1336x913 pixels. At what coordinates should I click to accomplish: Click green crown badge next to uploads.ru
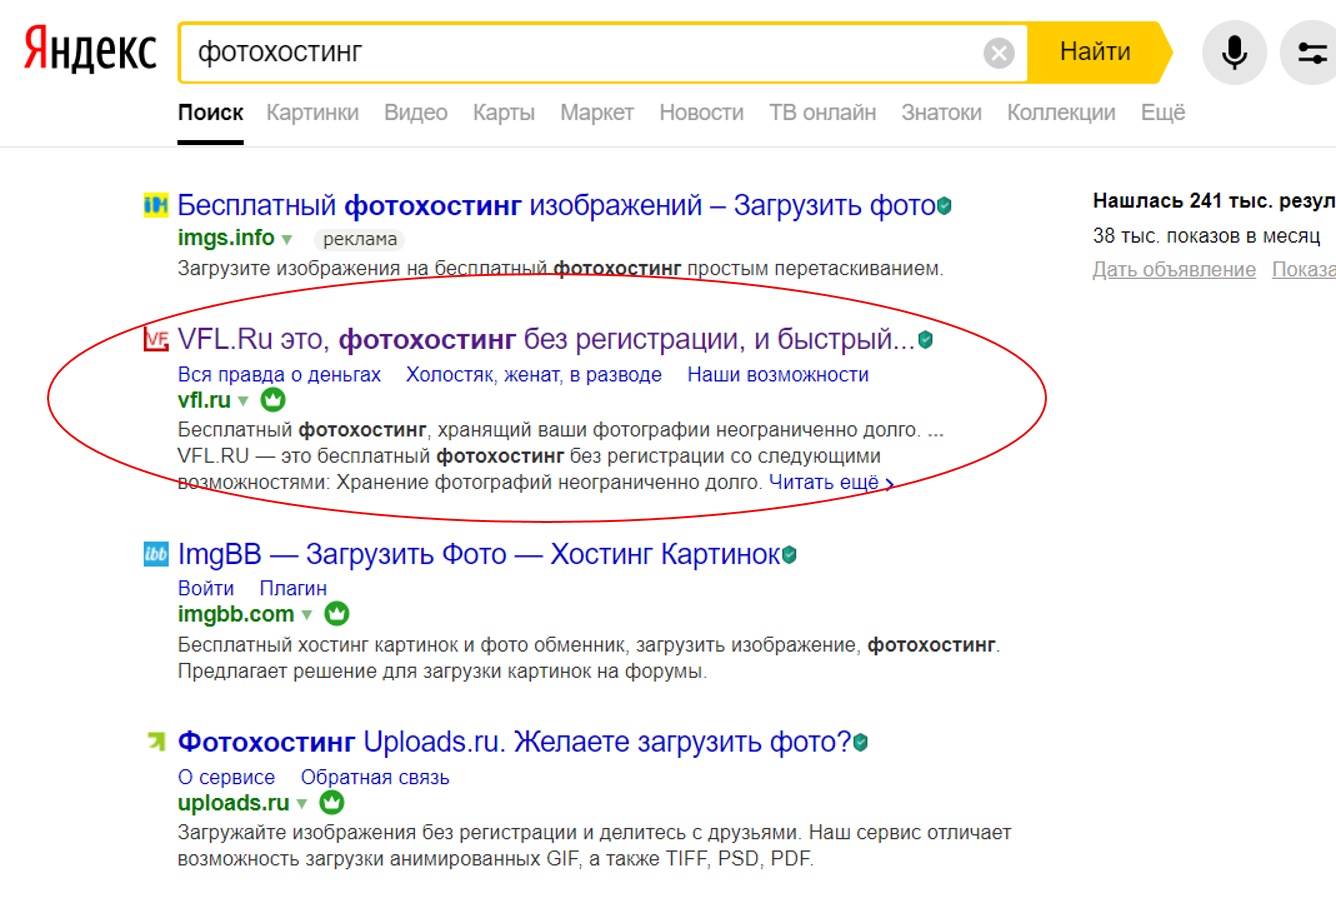click(332, 803)
